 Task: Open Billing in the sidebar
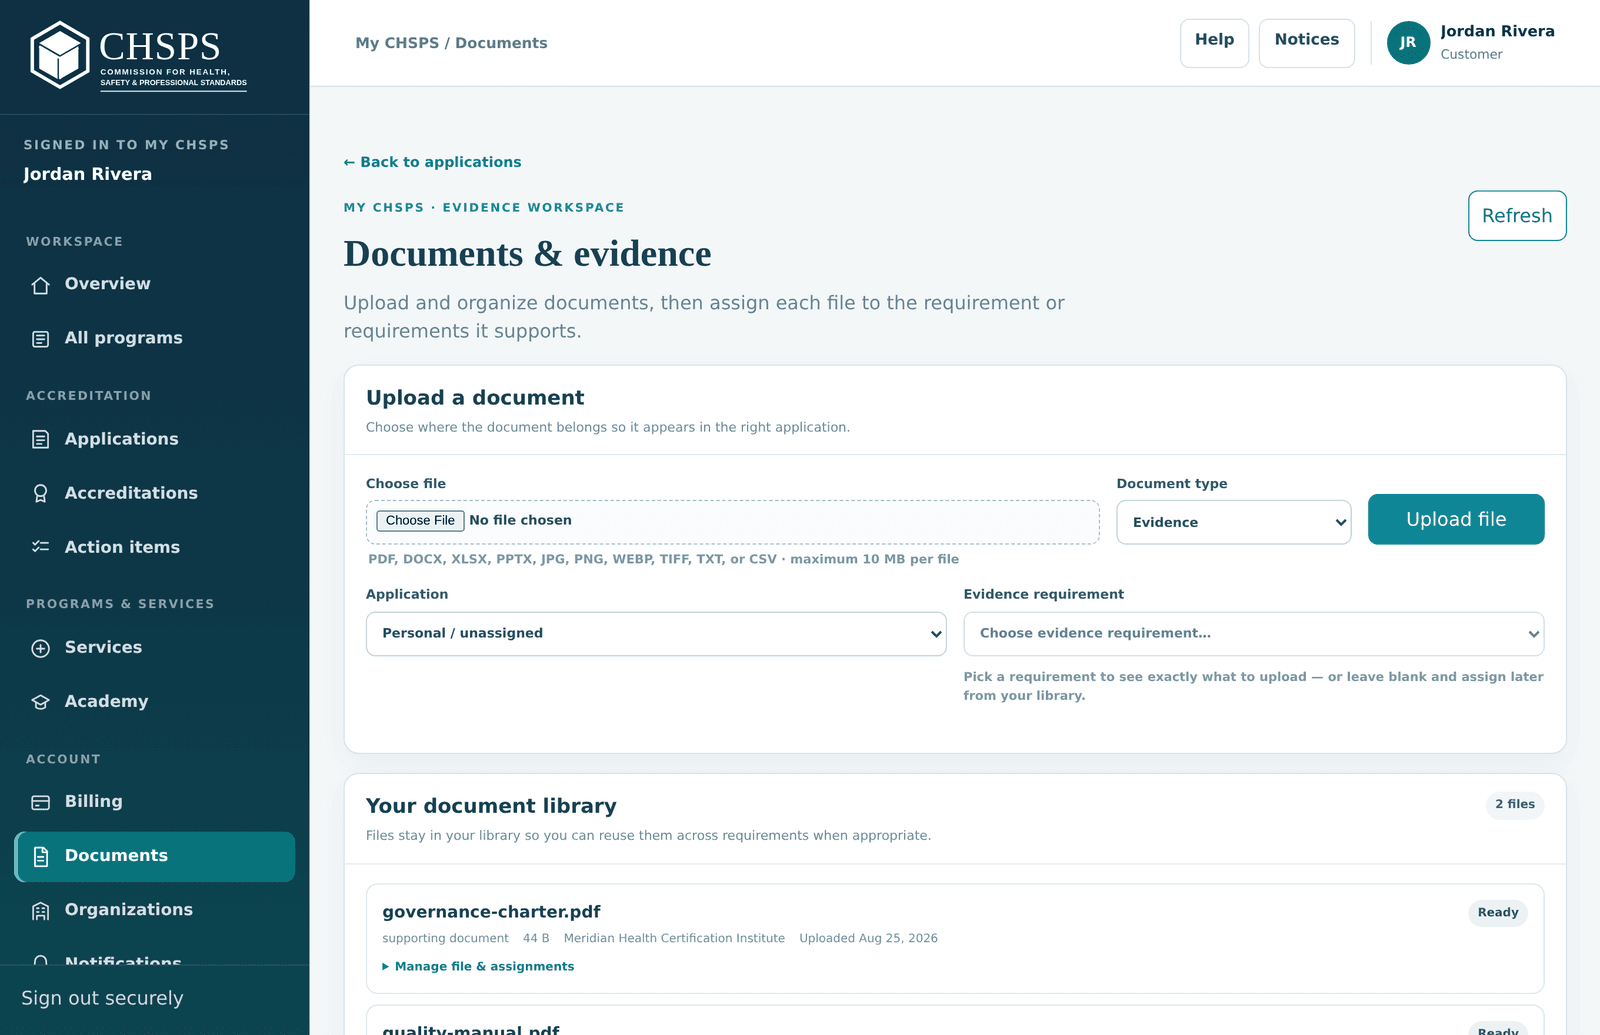click(155, 801)
